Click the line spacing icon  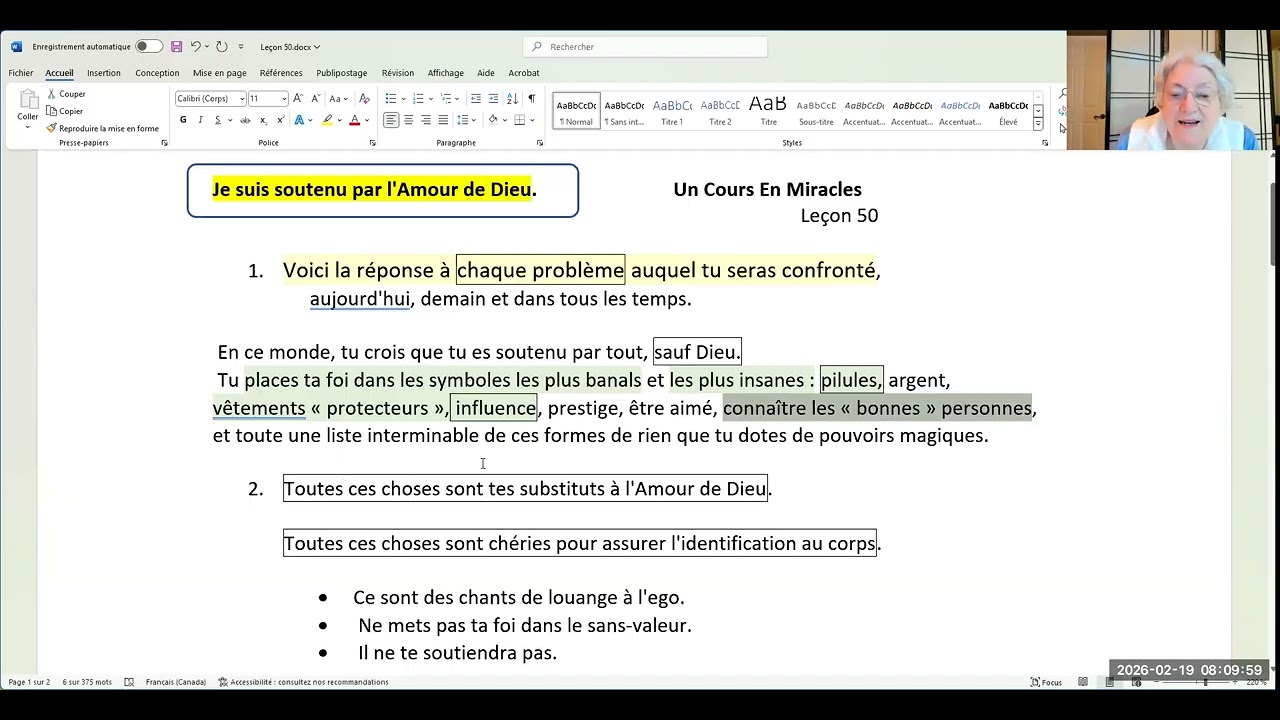point(462,120)
